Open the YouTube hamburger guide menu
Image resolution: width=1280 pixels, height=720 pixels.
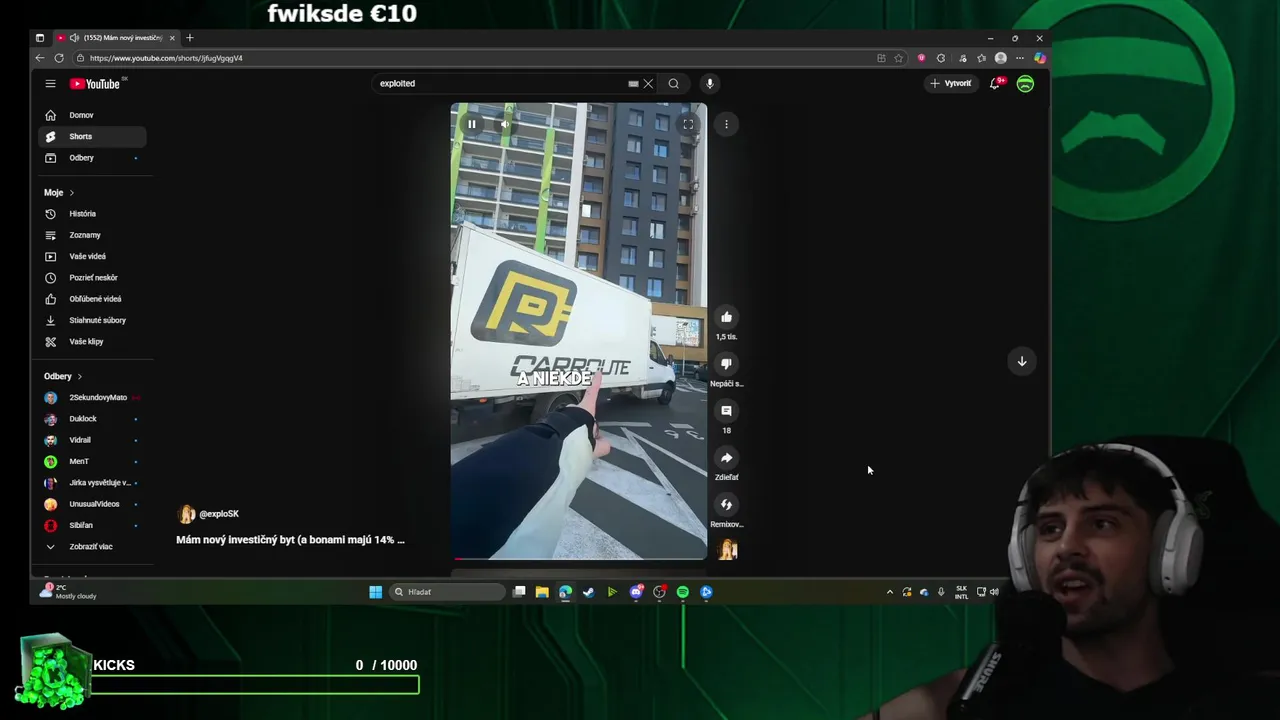[x=50, y=84]
